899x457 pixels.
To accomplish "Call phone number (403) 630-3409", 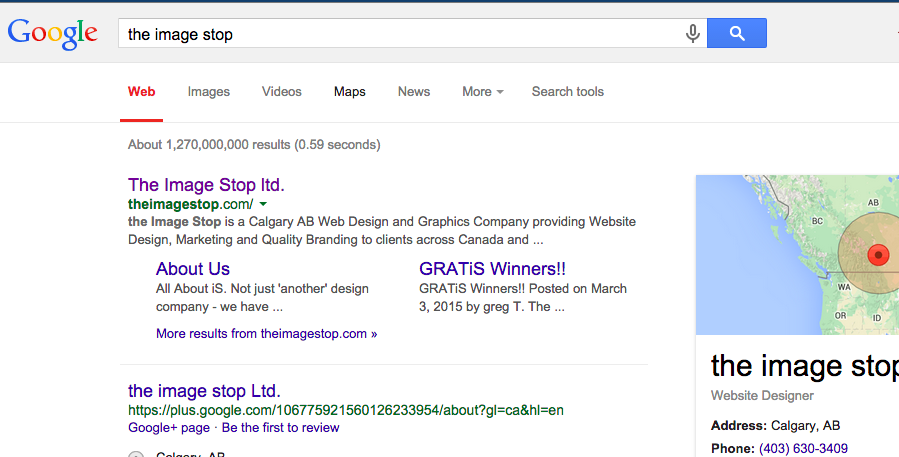I will pyautogui.click(x=803, y=448).
